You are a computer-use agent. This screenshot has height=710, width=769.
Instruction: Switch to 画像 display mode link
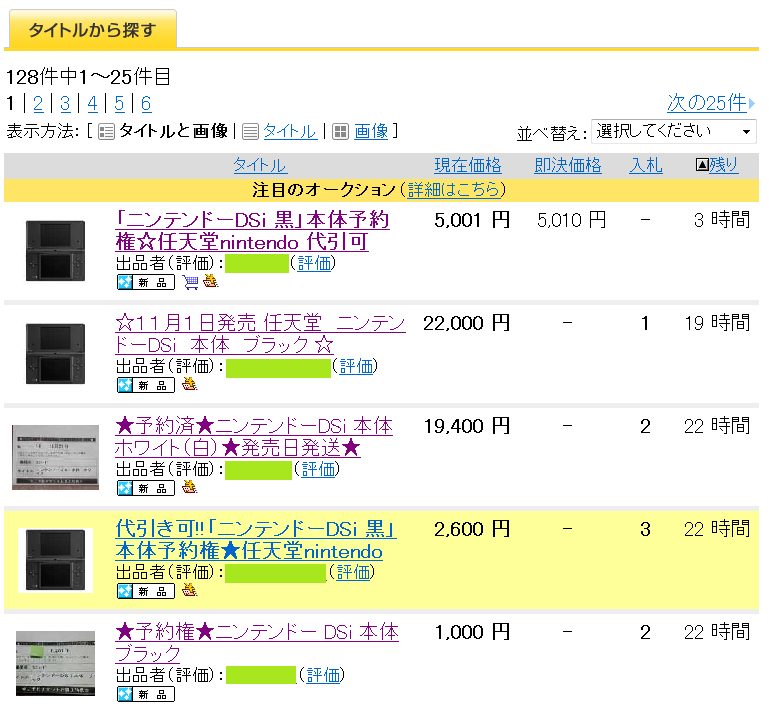tap(371, 131)
